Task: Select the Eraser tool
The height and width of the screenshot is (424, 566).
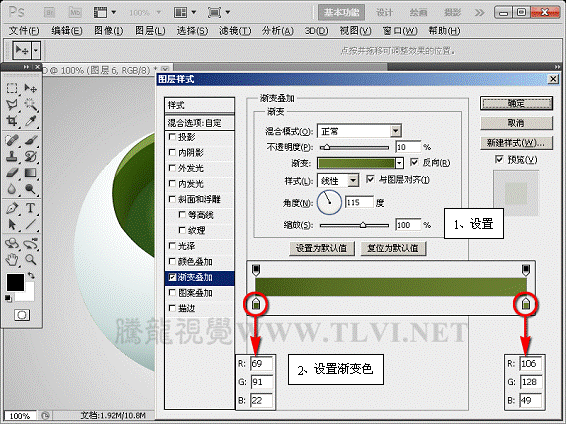Action: [12, 172]
